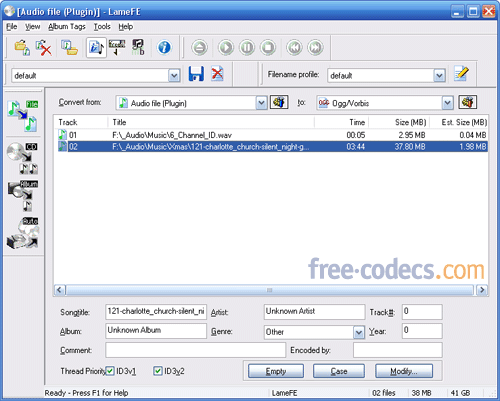Click the save preset floppy disk icon
Viewport: 500px width, 401px height.
point(196,74)
